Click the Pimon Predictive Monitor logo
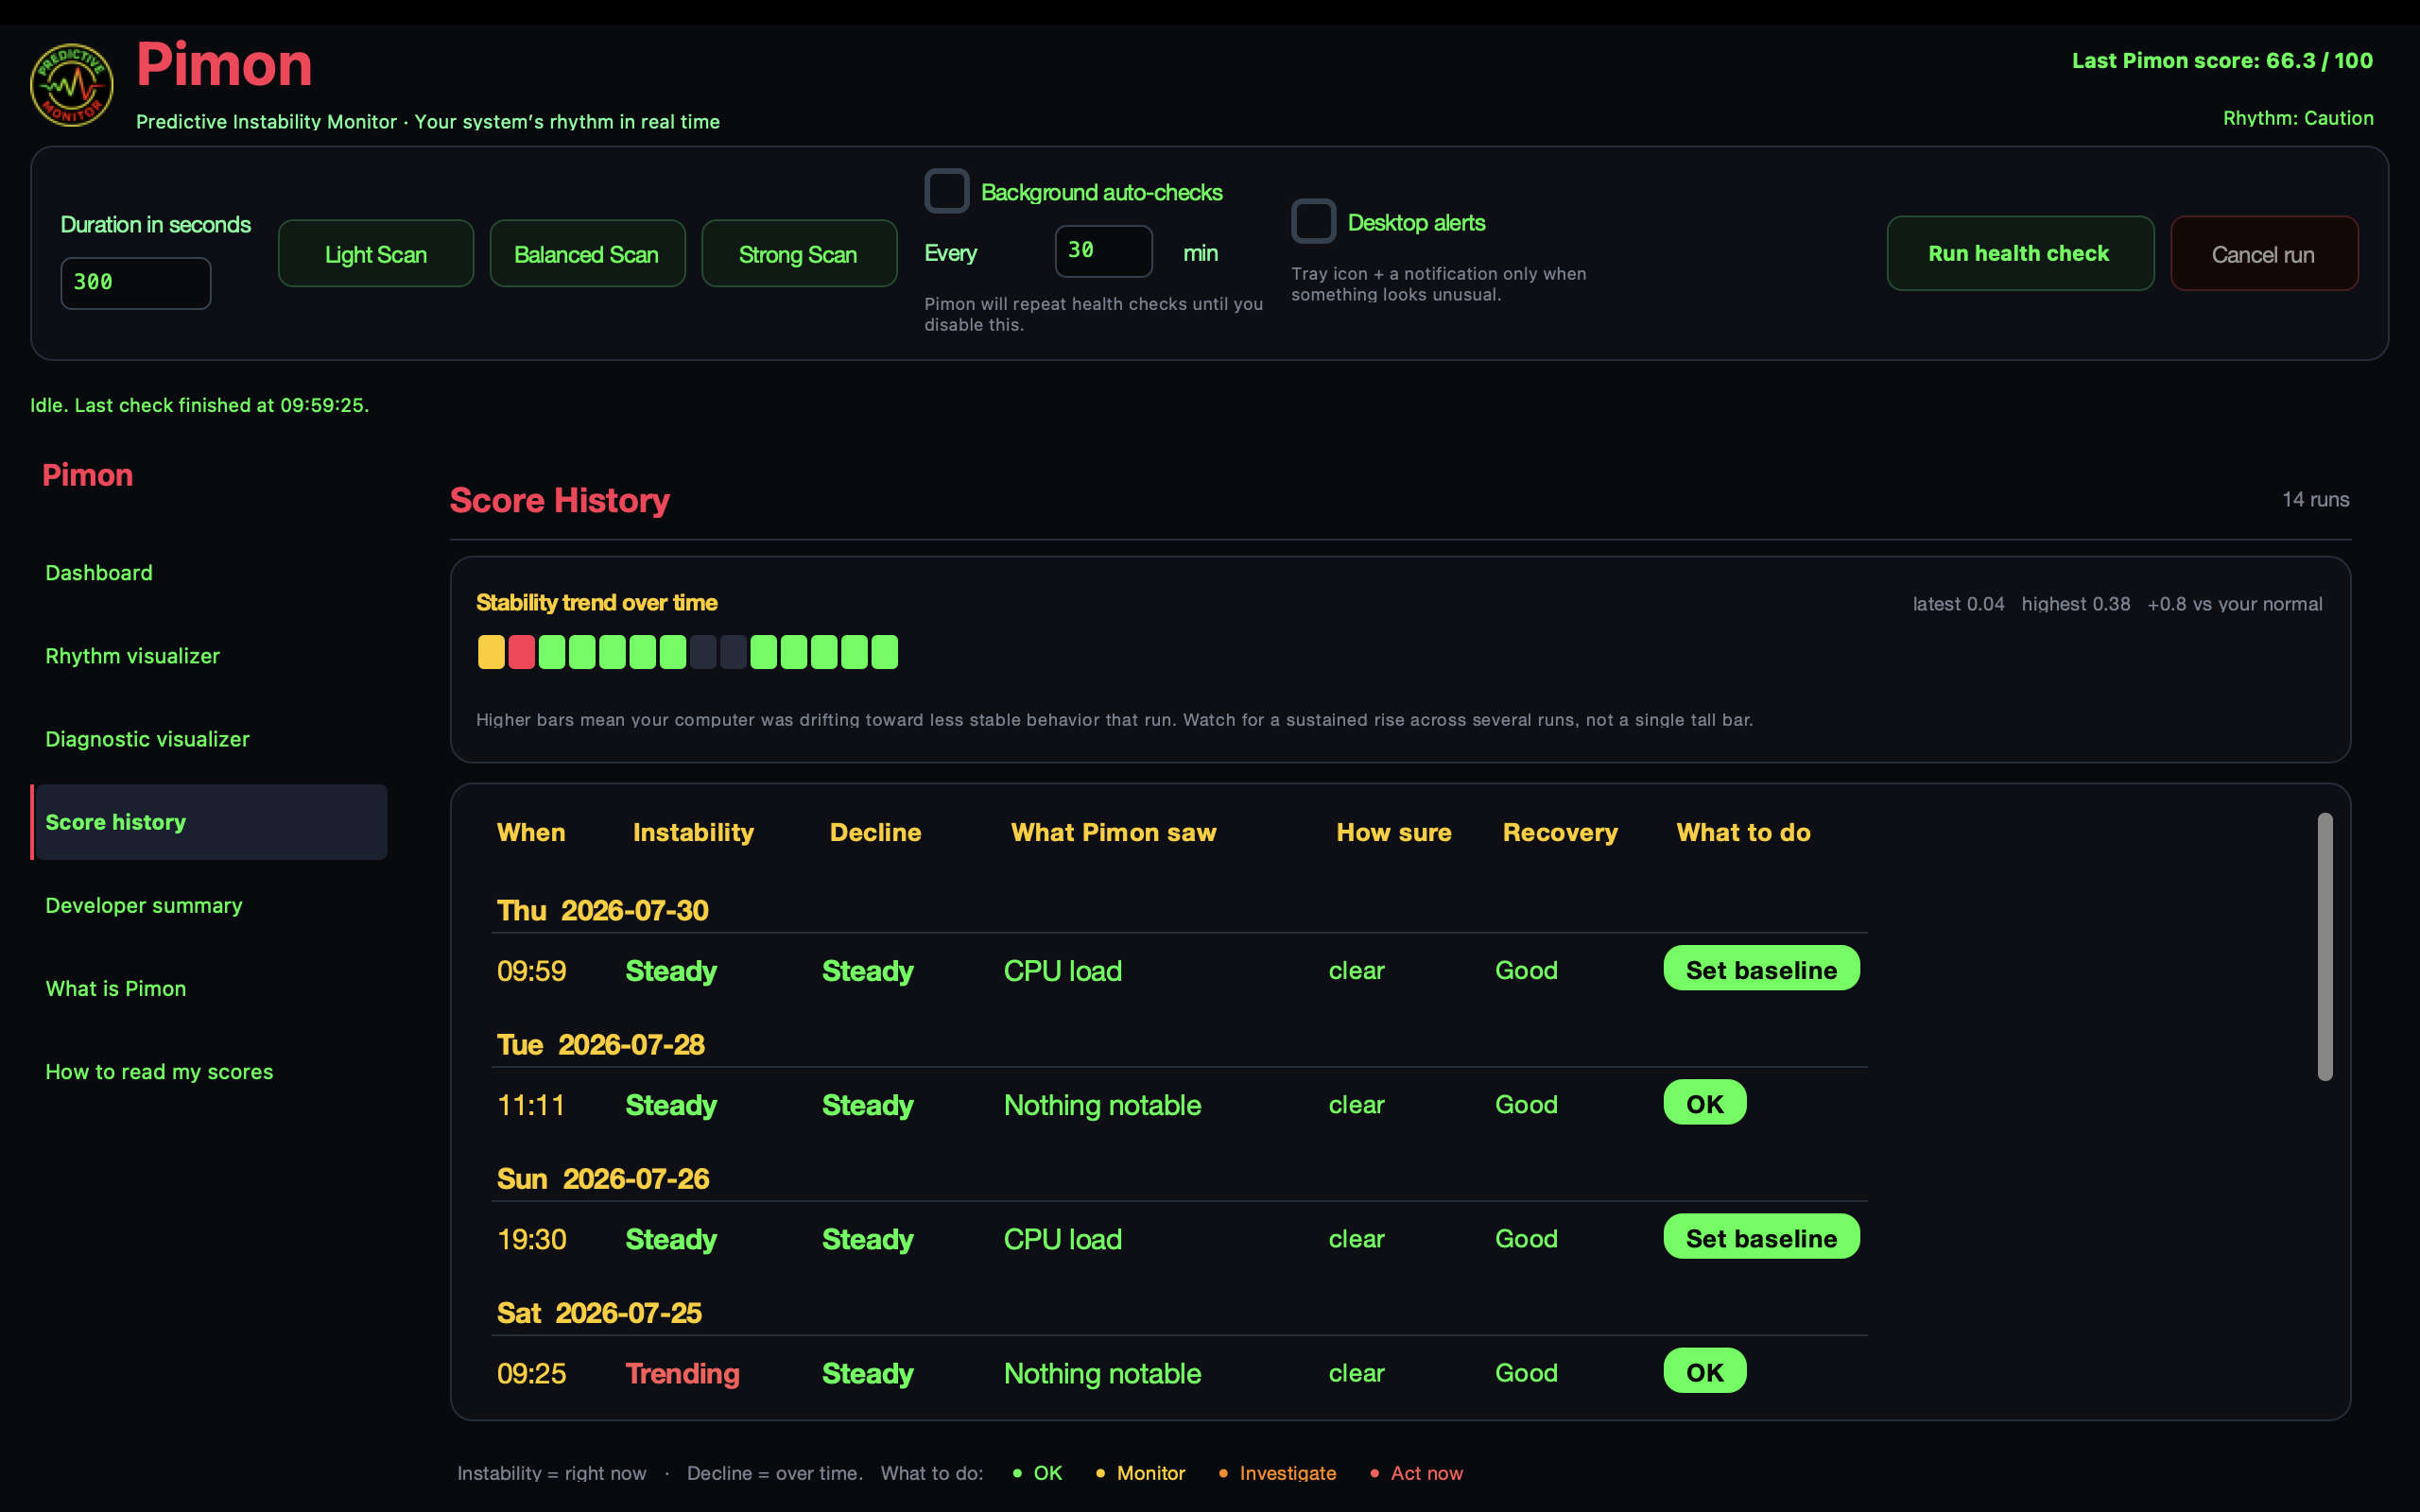2420x1512 pixels. (71, 84)
